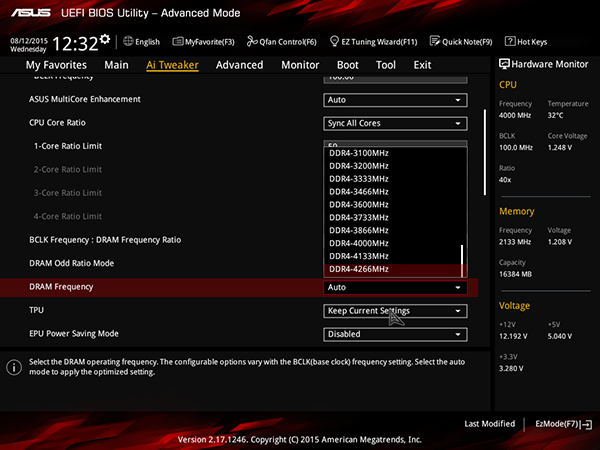
Task: Select highlighted DDR4-4266MHz option
Action: (x=393, y=269)
